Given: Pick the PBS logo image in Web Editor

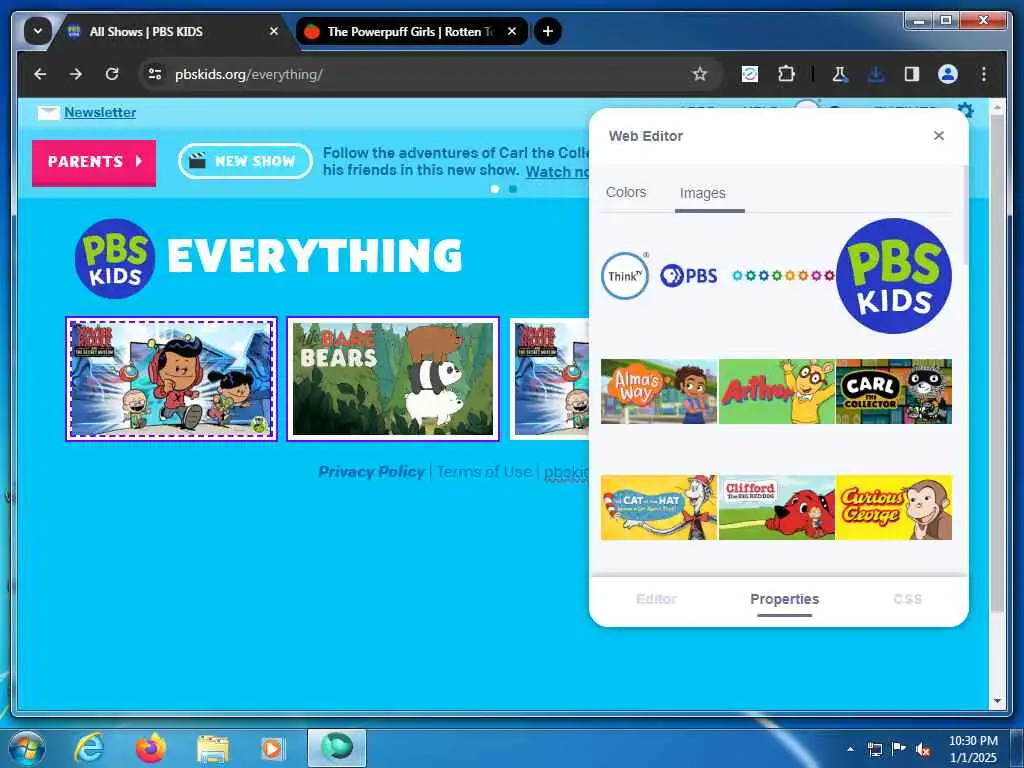Looking at the screenshot, I should point(688,276).
